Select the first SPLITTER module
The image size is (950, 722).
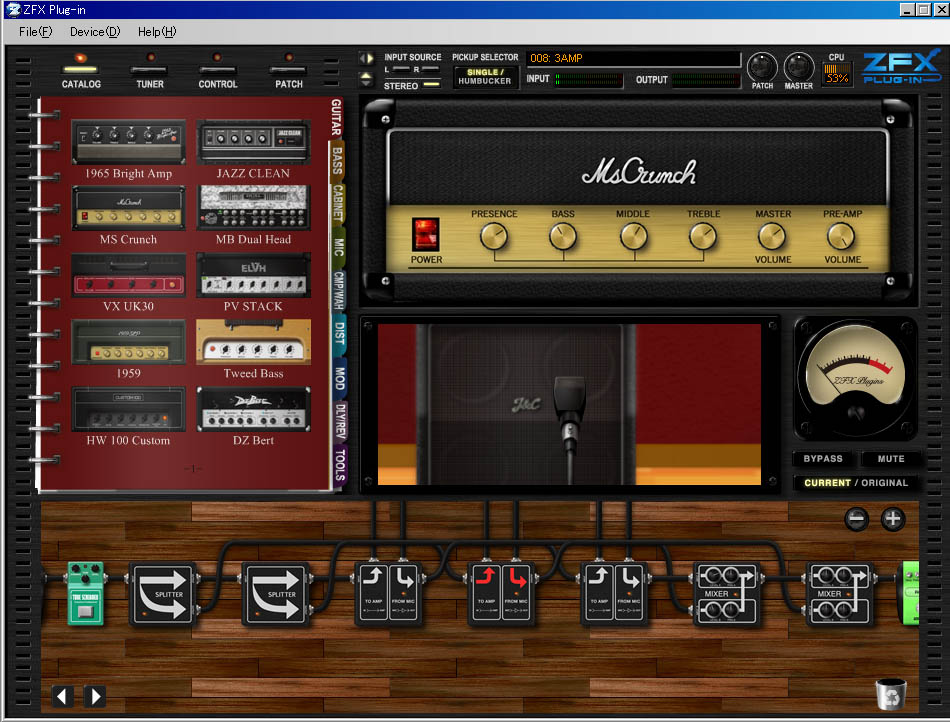[x=162, y=594]
